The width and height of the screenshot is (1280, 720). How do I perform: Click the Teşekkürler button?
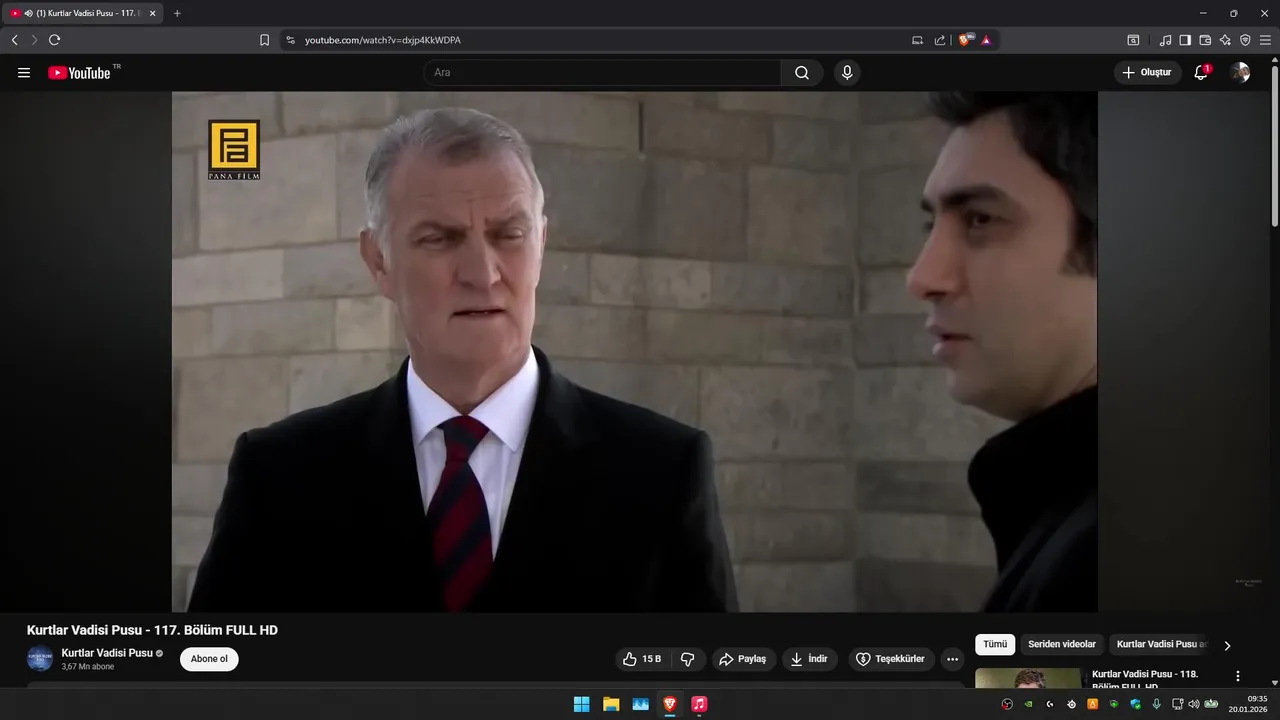pos(890,659)
